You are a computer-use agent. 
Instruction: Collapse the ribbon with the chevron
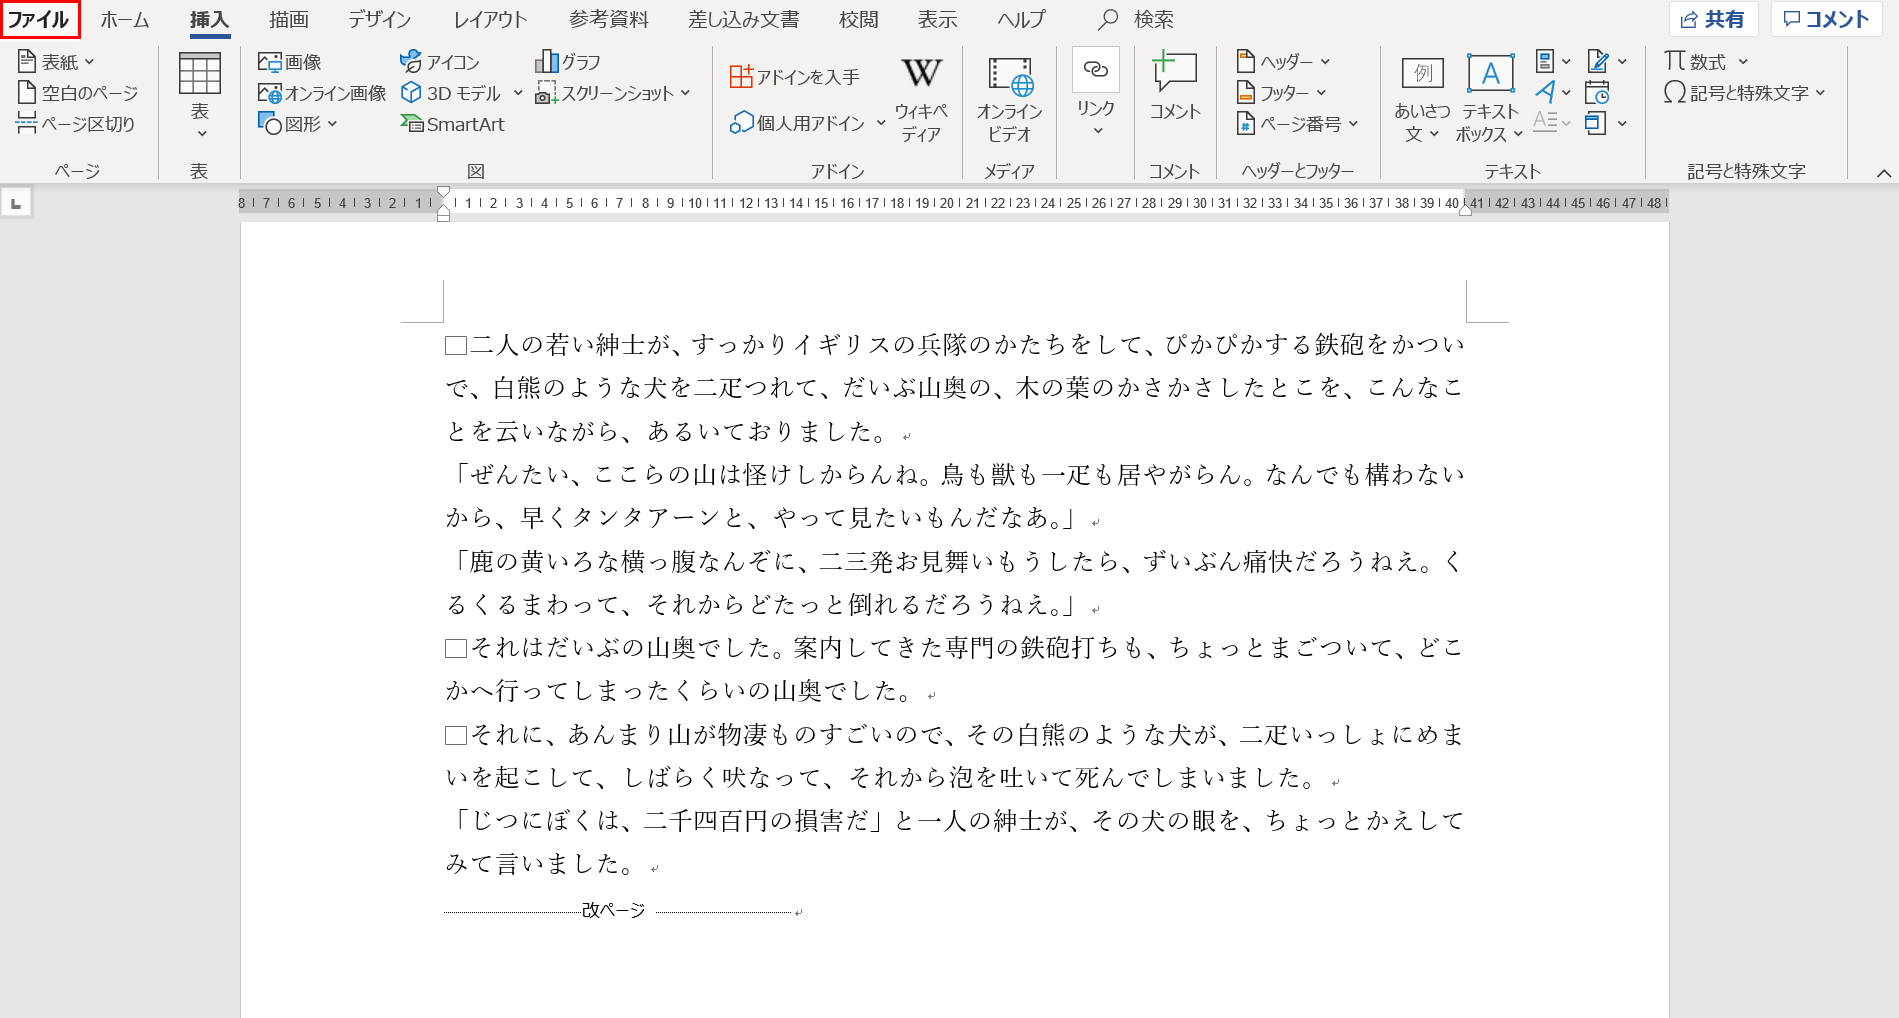click(1884, 173)
